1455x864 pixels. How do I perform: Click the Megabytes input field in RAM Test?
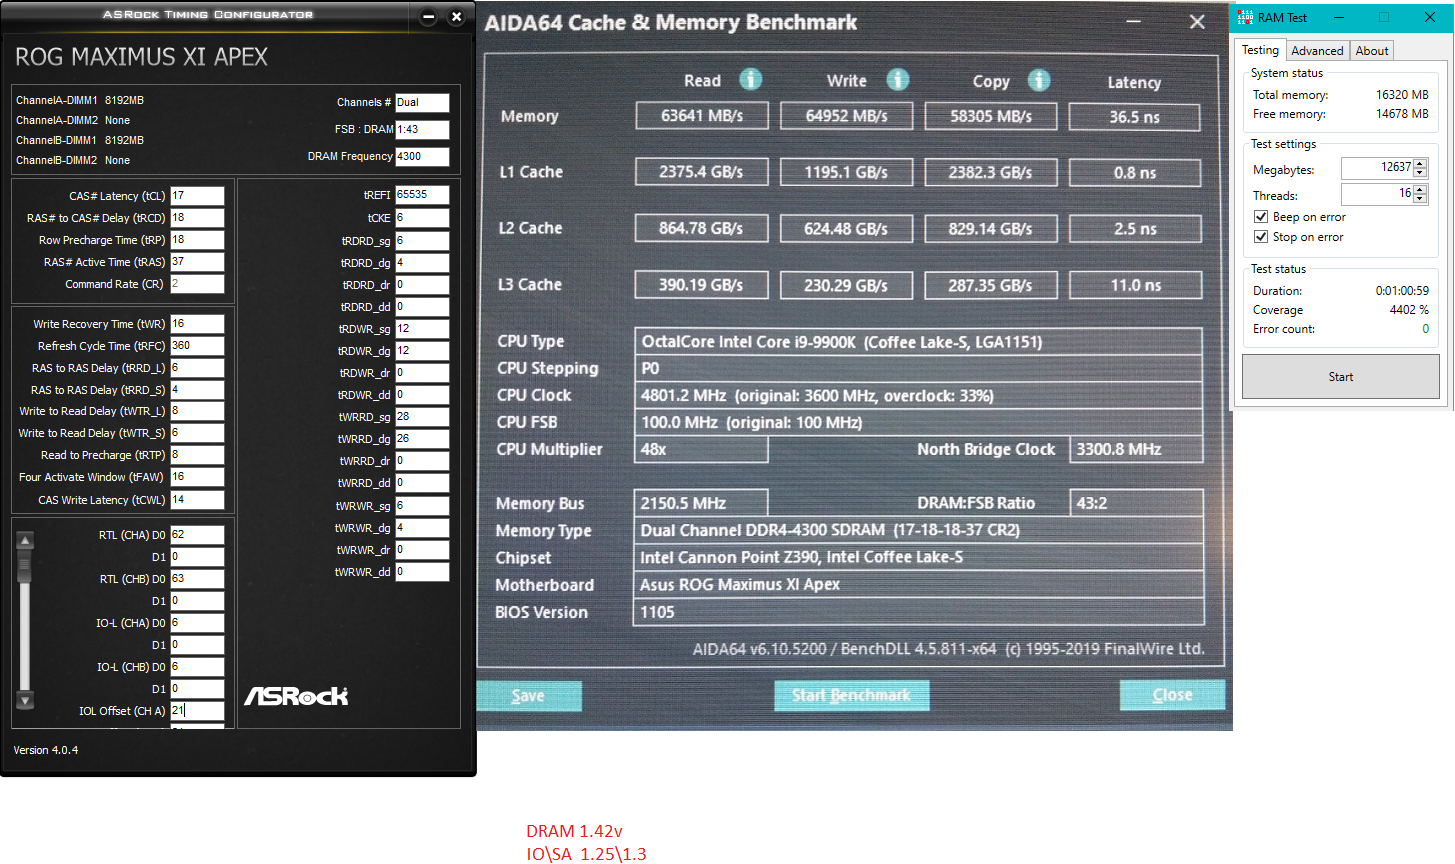1377,168
